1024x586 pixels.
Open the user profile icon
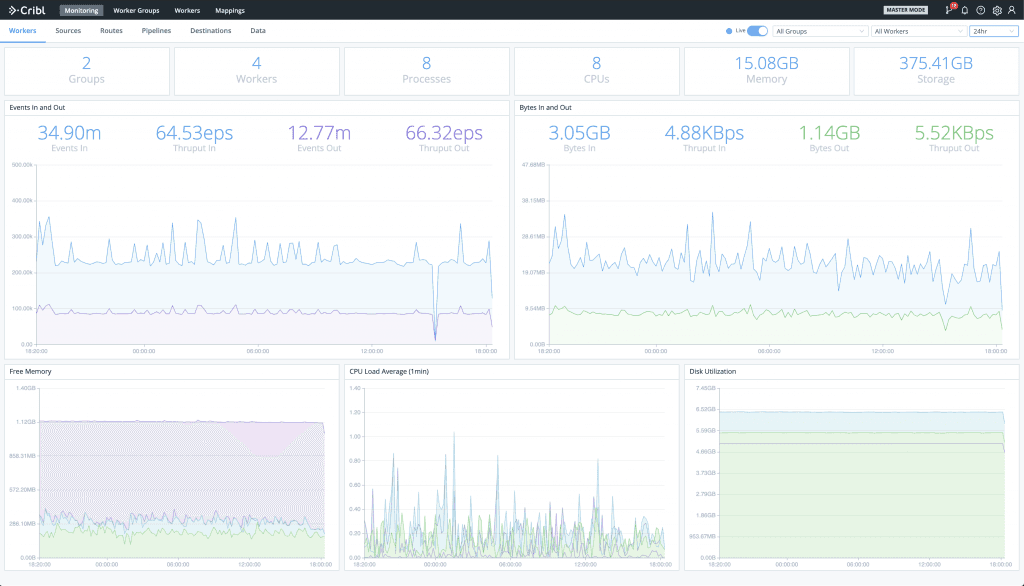pyautogui.click(x=1013, y=10)
